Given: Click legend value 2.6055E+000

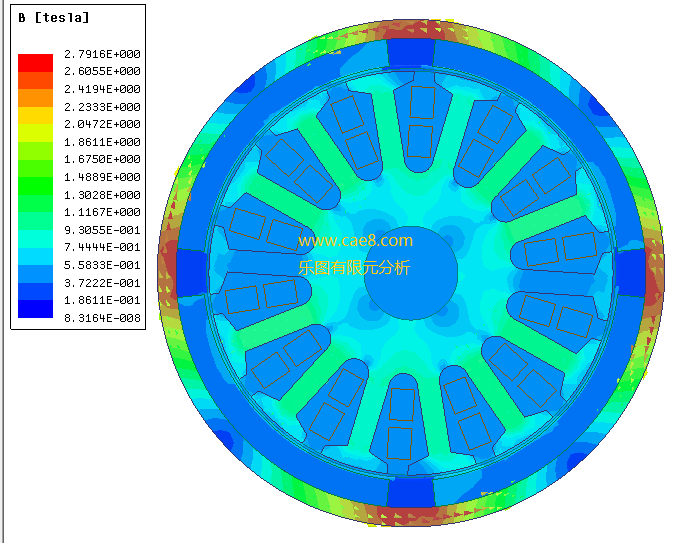Looking at the screenshot, I should (102, 71).
